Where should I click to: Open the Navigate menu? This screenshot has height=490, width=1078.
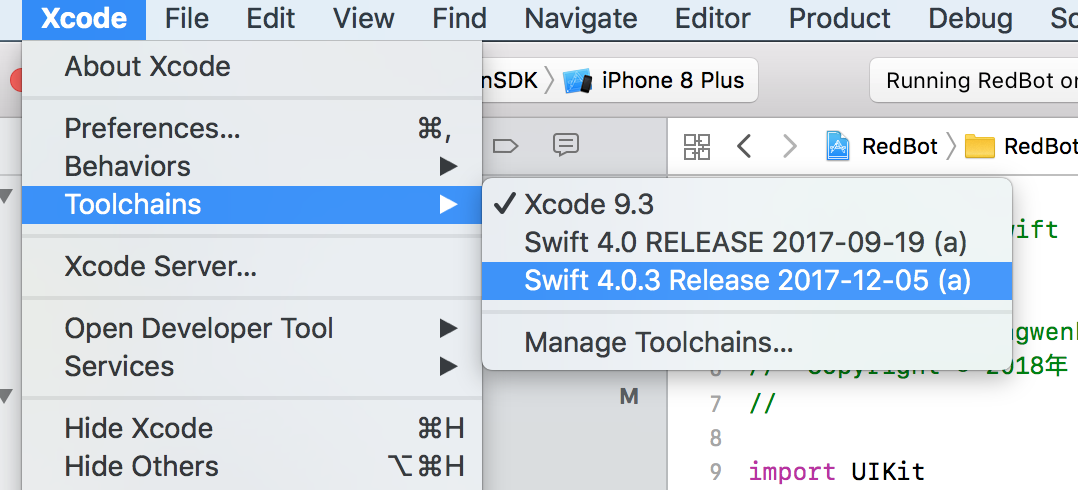[x=581, y=19]
